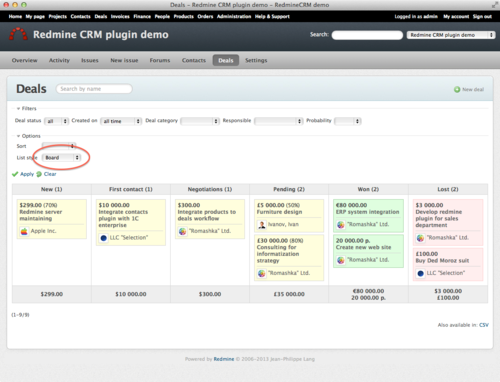Click Romashka avatar on $3 000.00 lost deal
500x382 pixels.
click(420, 238)
